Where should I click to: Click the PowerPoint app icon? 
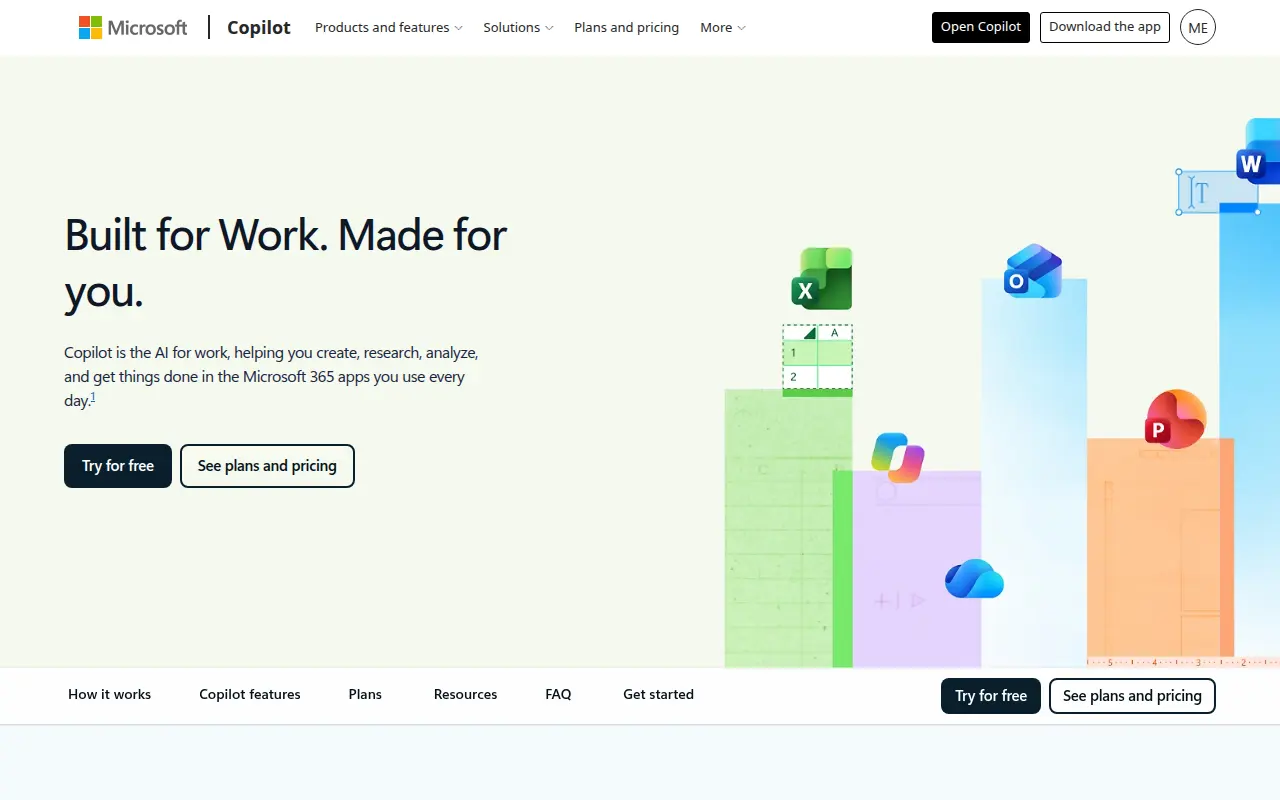[x=1176, y=419]
